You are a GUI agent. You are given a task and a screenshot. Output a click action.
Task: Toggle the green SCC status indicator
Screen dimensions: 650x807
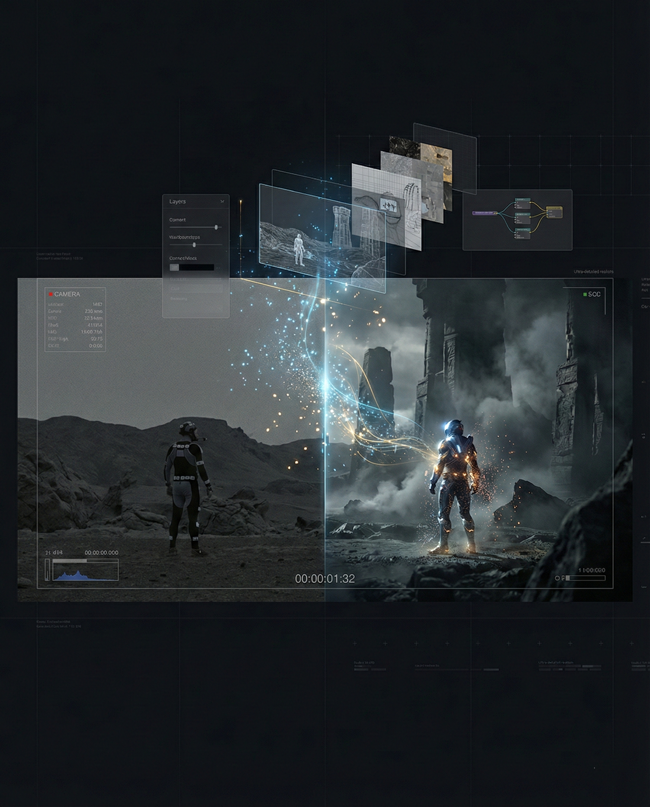click(588, 294)
